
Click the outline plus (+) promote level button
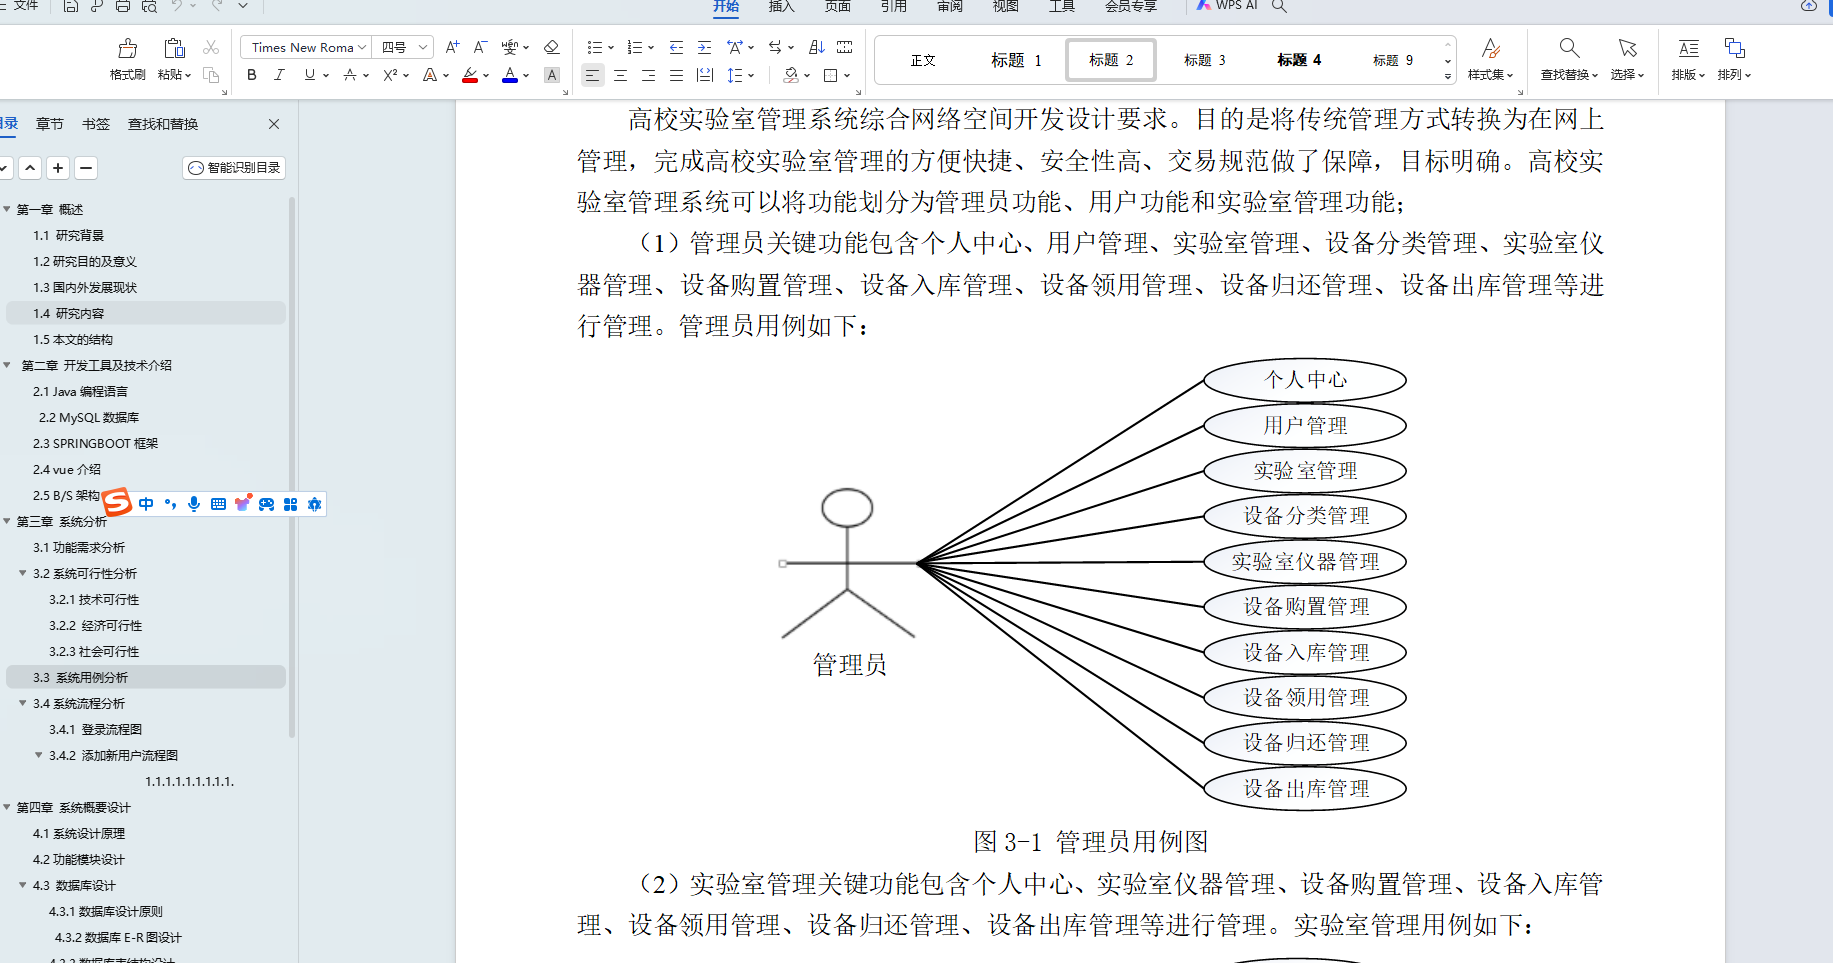pos(58,168)
